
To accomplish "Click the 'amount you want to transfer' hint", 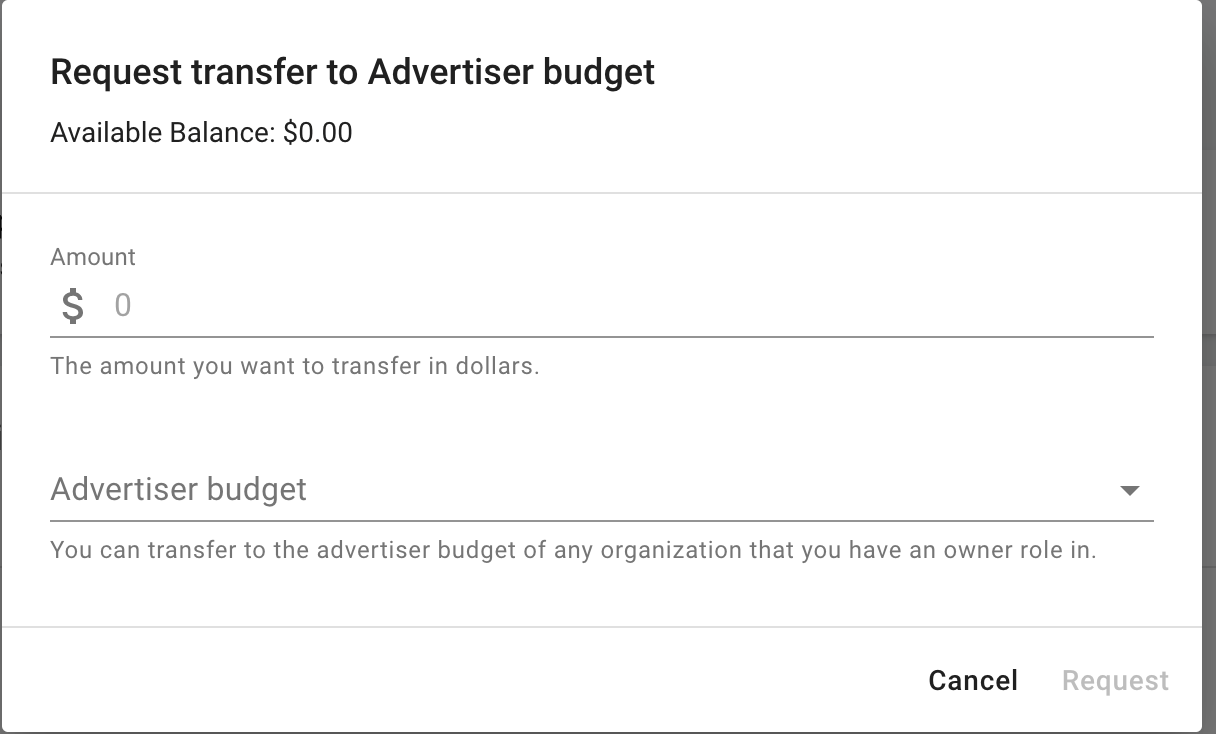I will 294,366.
